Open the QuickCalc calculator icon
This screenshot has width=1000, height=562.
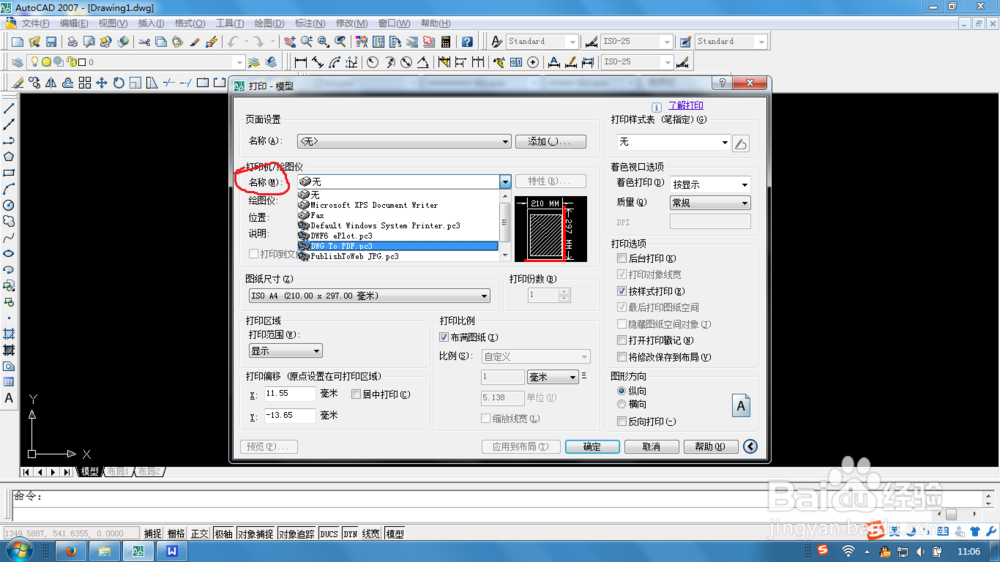[x=446, y=42]
